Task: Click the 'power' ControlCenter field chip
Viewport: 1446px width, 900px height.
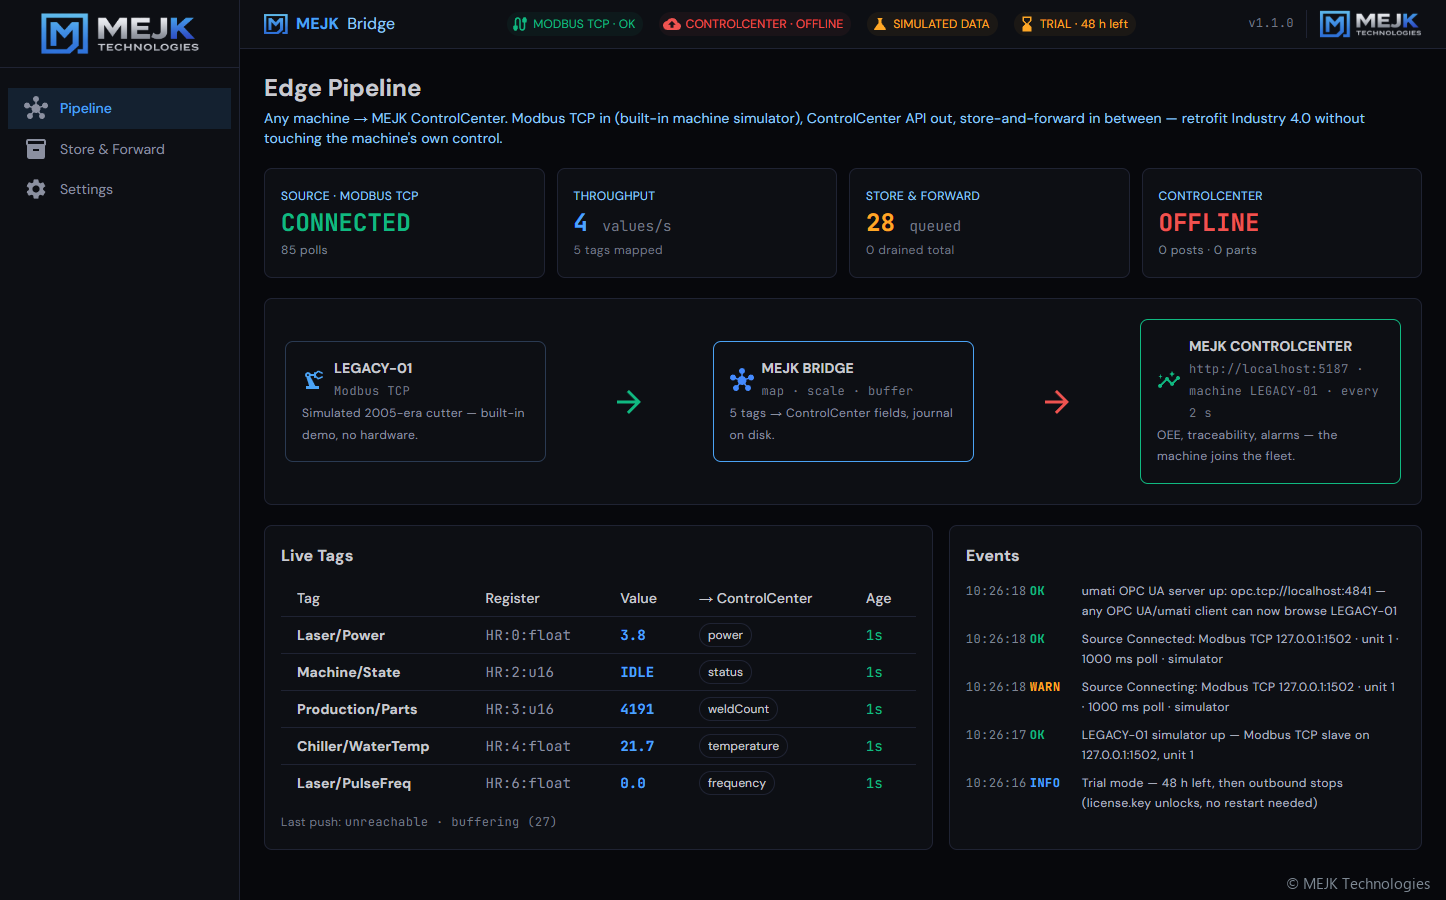Action: (x=725, y=635)
